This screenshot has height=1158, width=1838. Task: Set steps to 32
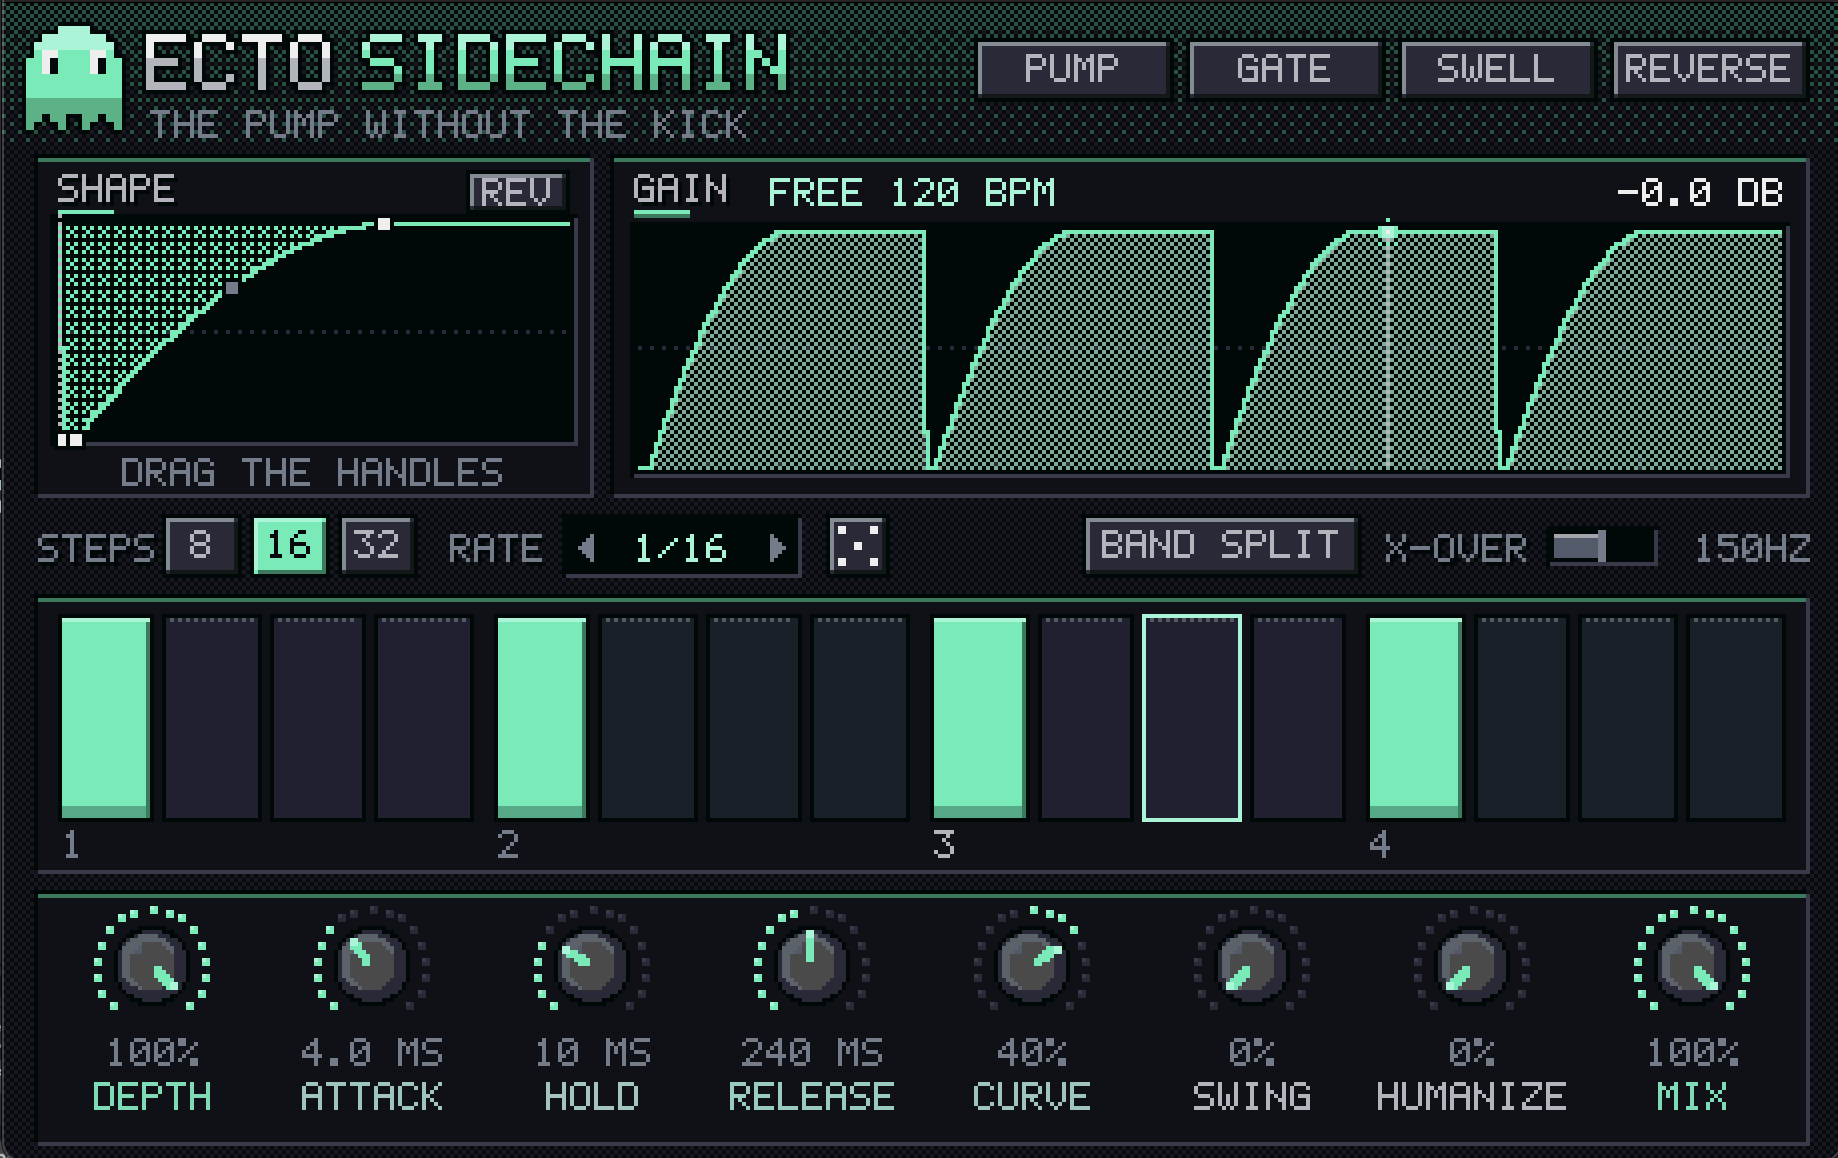point(377,546)
